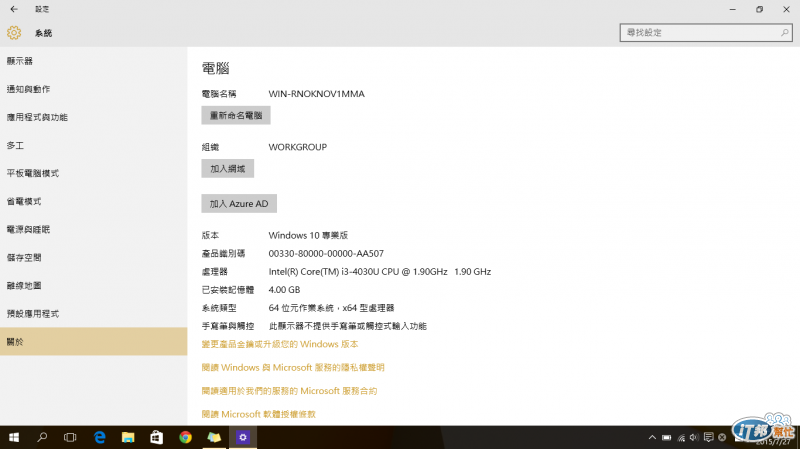Screen dimensions: 800x449
Task: Open 預設應用程式 settings
Action: [93, 314]
